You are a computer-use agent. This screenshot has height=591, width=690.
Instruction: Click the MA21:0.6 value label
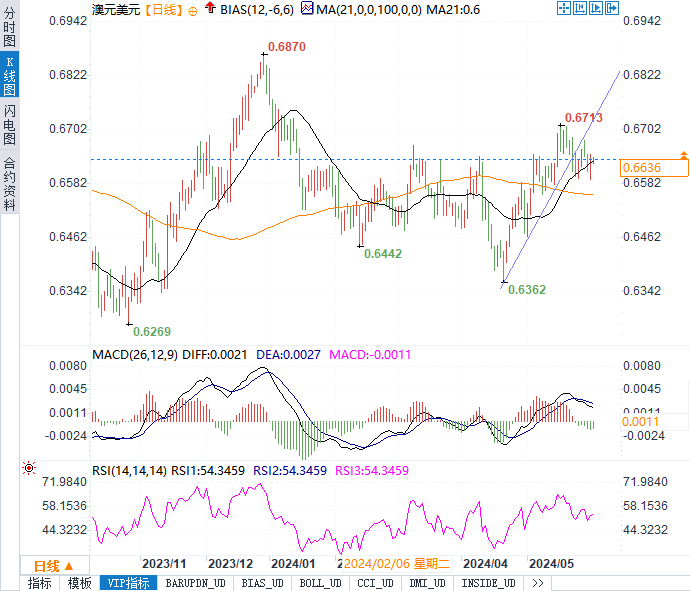click(x=453, y=10)
